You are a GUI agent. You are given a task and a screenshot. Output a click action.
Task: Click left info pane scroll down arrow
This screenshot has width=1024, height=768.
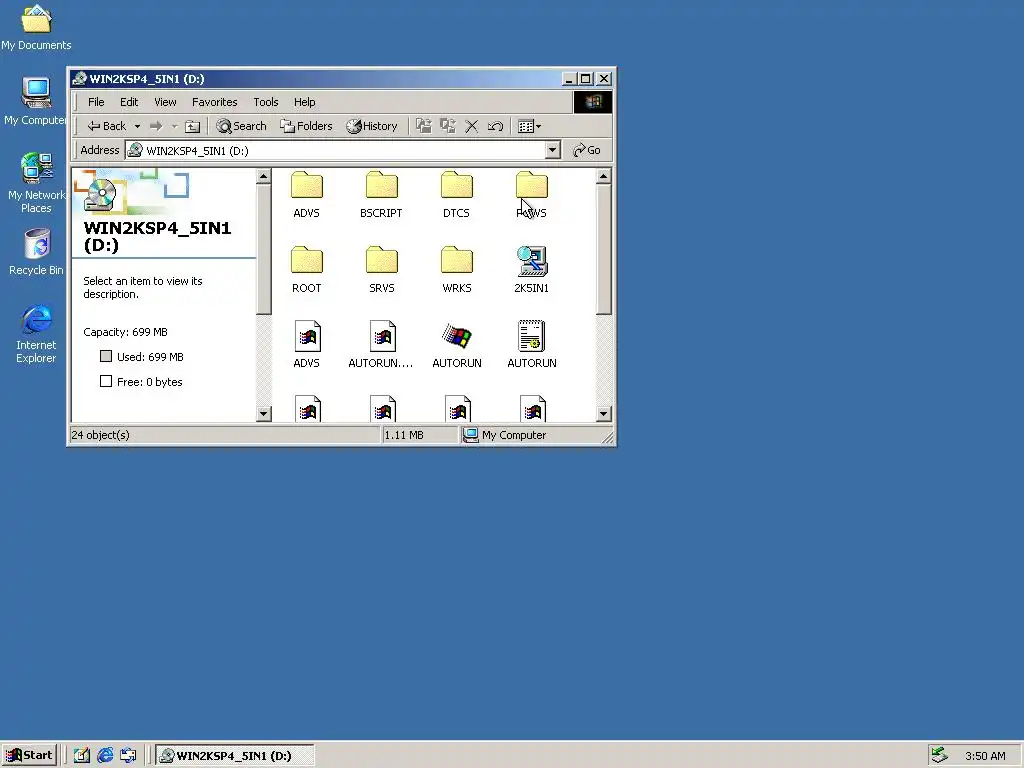(x=264, y=413)
